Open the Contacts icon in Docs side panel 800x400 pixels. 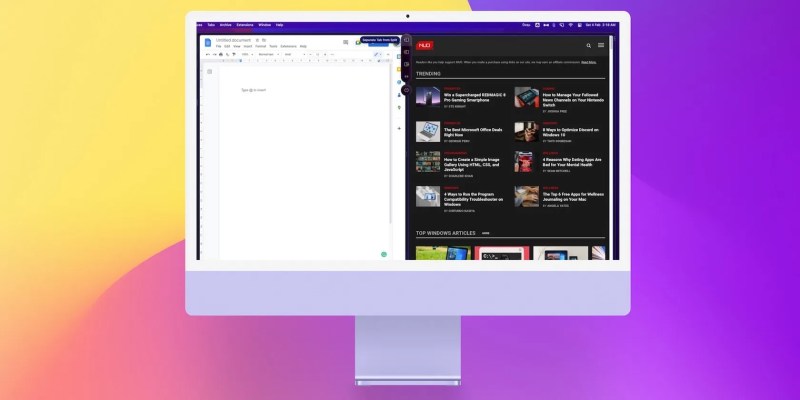(399, 95)
